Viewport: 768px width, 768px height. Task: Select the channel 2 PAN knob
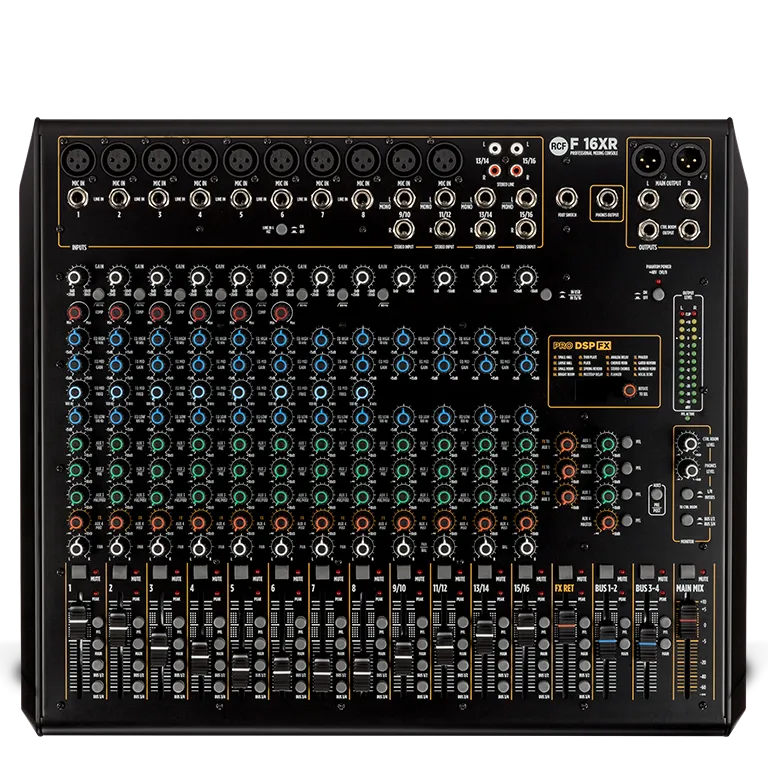pyautogui.click(x=117, y=548)
